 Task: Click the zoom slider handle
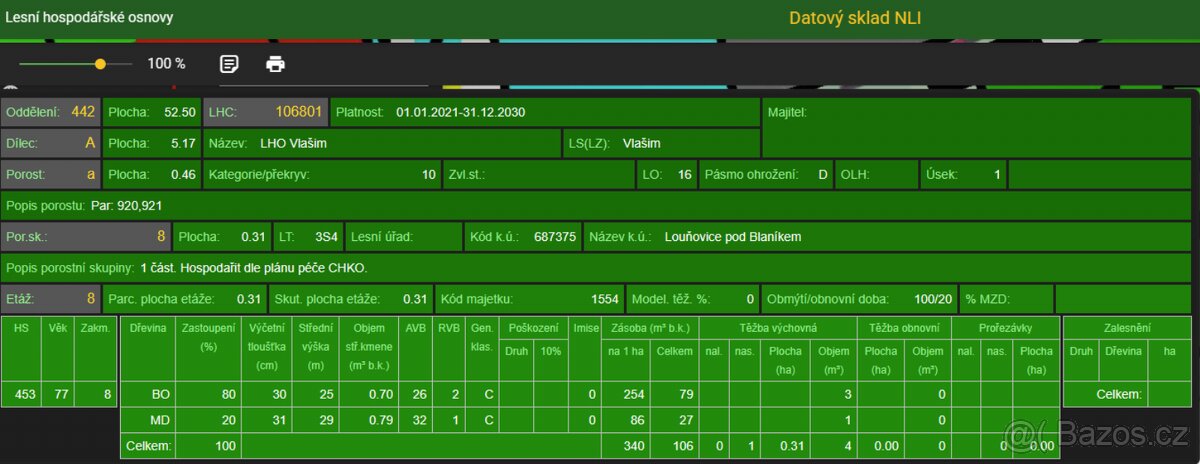pyautogui.click(x=100, y=64)
